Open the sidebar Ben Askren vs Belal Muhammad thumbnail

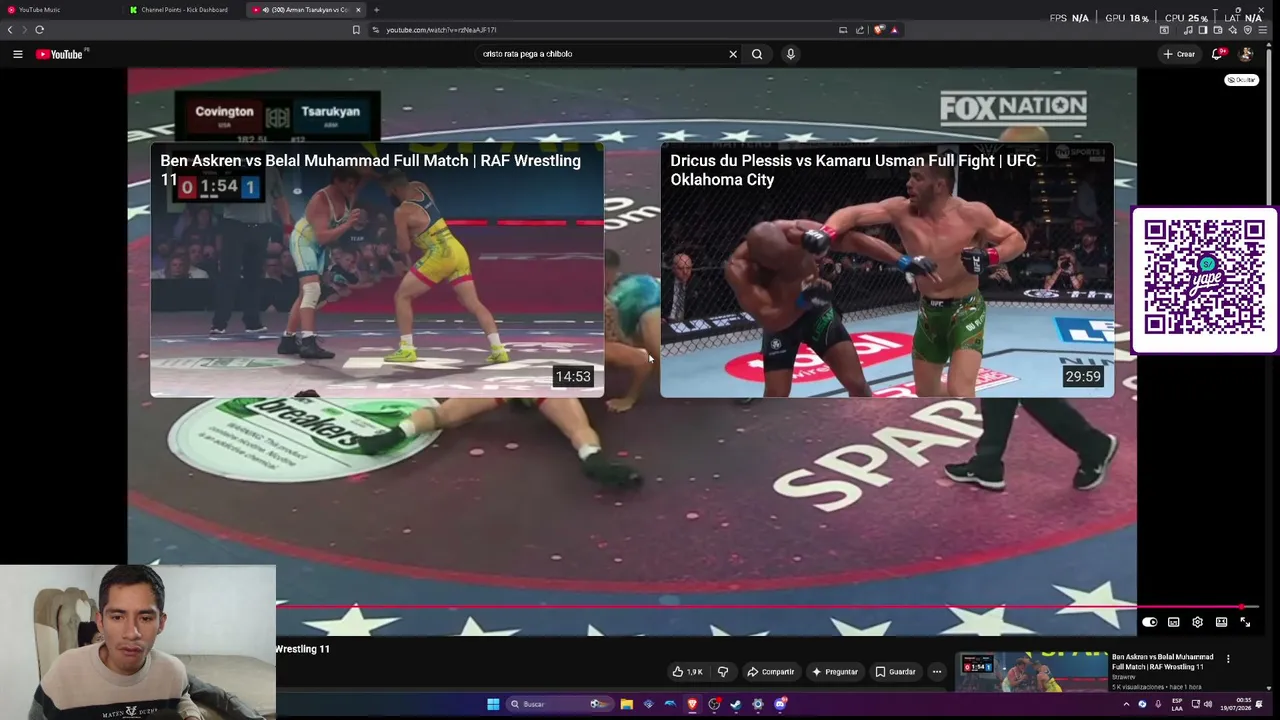pyautogui.click(x=1031, y=672)
